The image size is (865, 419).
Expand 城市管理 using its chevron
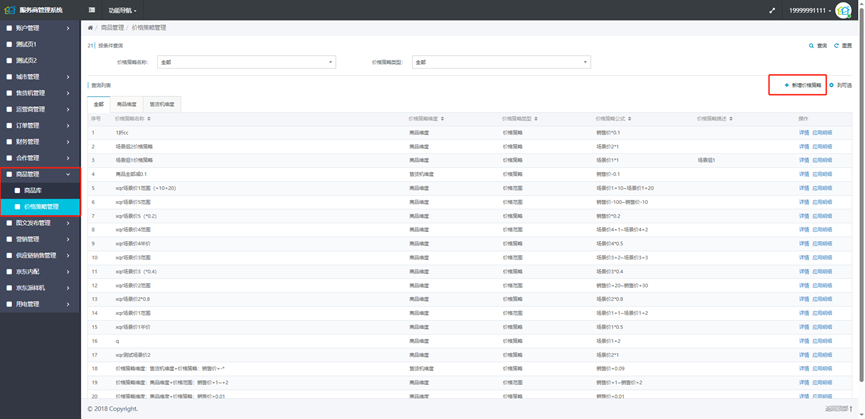click(68, 77)
